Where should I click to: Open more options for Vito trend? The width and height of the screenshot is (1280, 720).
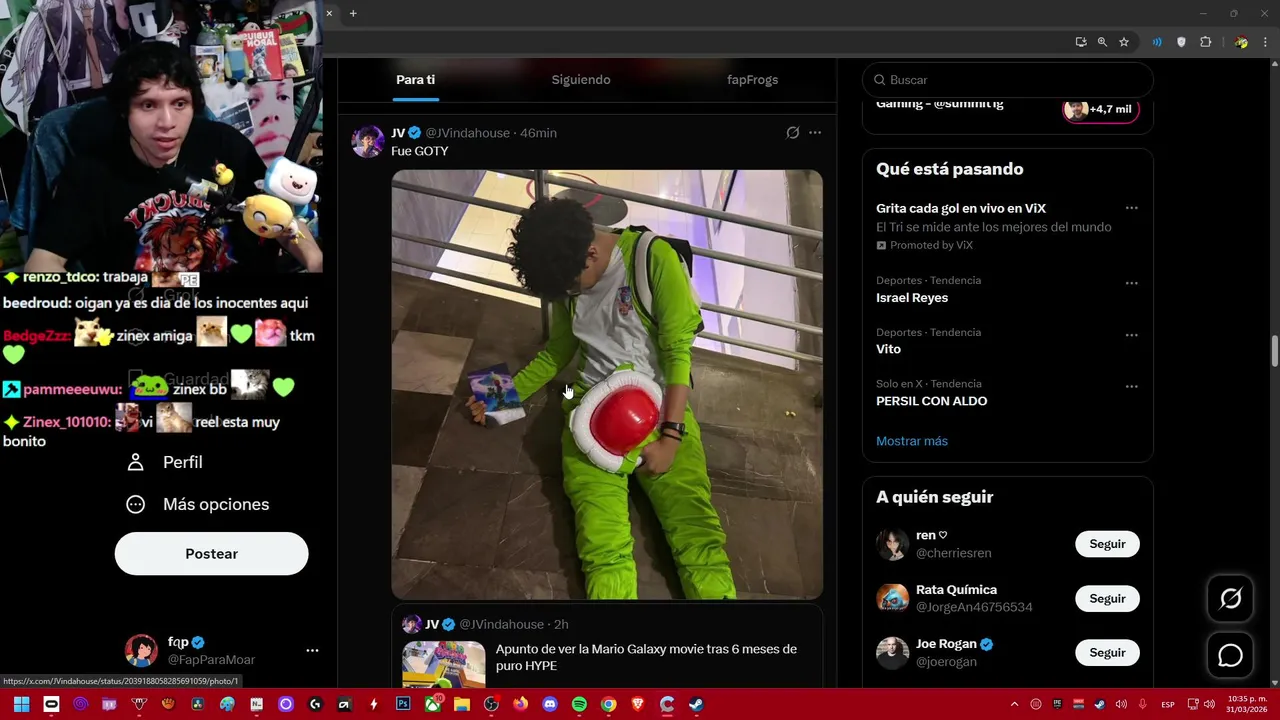point(1131,335)
